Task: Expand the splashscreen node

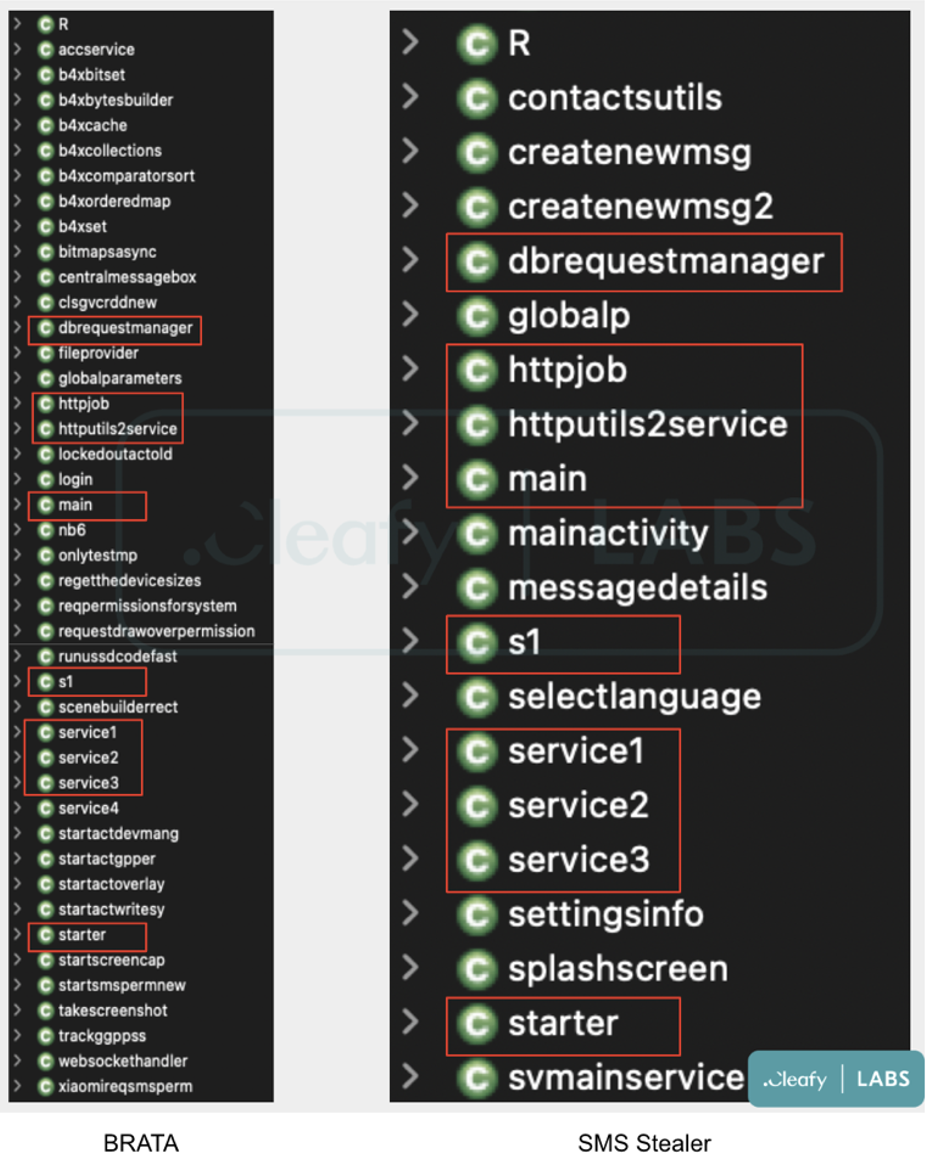Action: click(410, 968)
